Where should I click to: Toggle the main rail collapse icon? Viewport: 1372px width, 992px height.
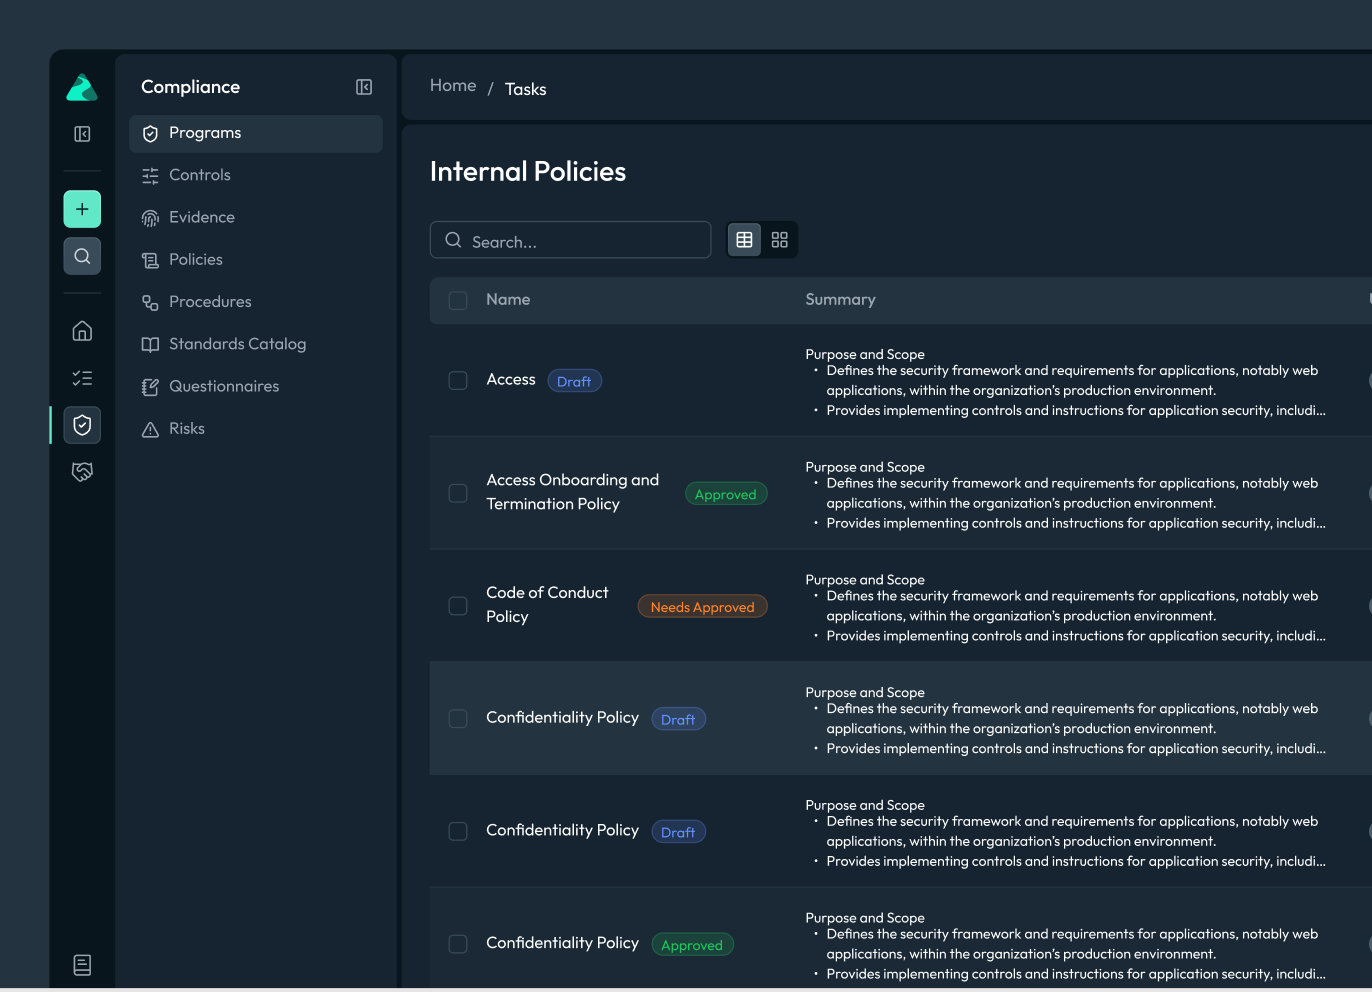pos(82,134)
